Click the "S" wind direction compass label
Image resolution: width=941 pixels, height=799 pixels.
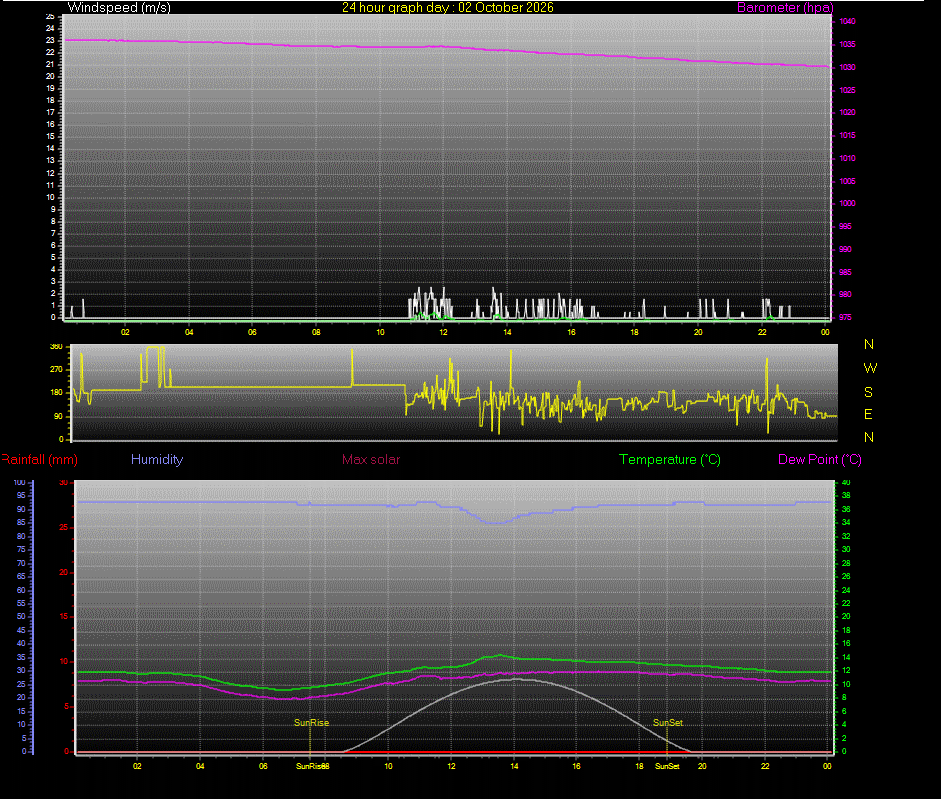[868, 393]
